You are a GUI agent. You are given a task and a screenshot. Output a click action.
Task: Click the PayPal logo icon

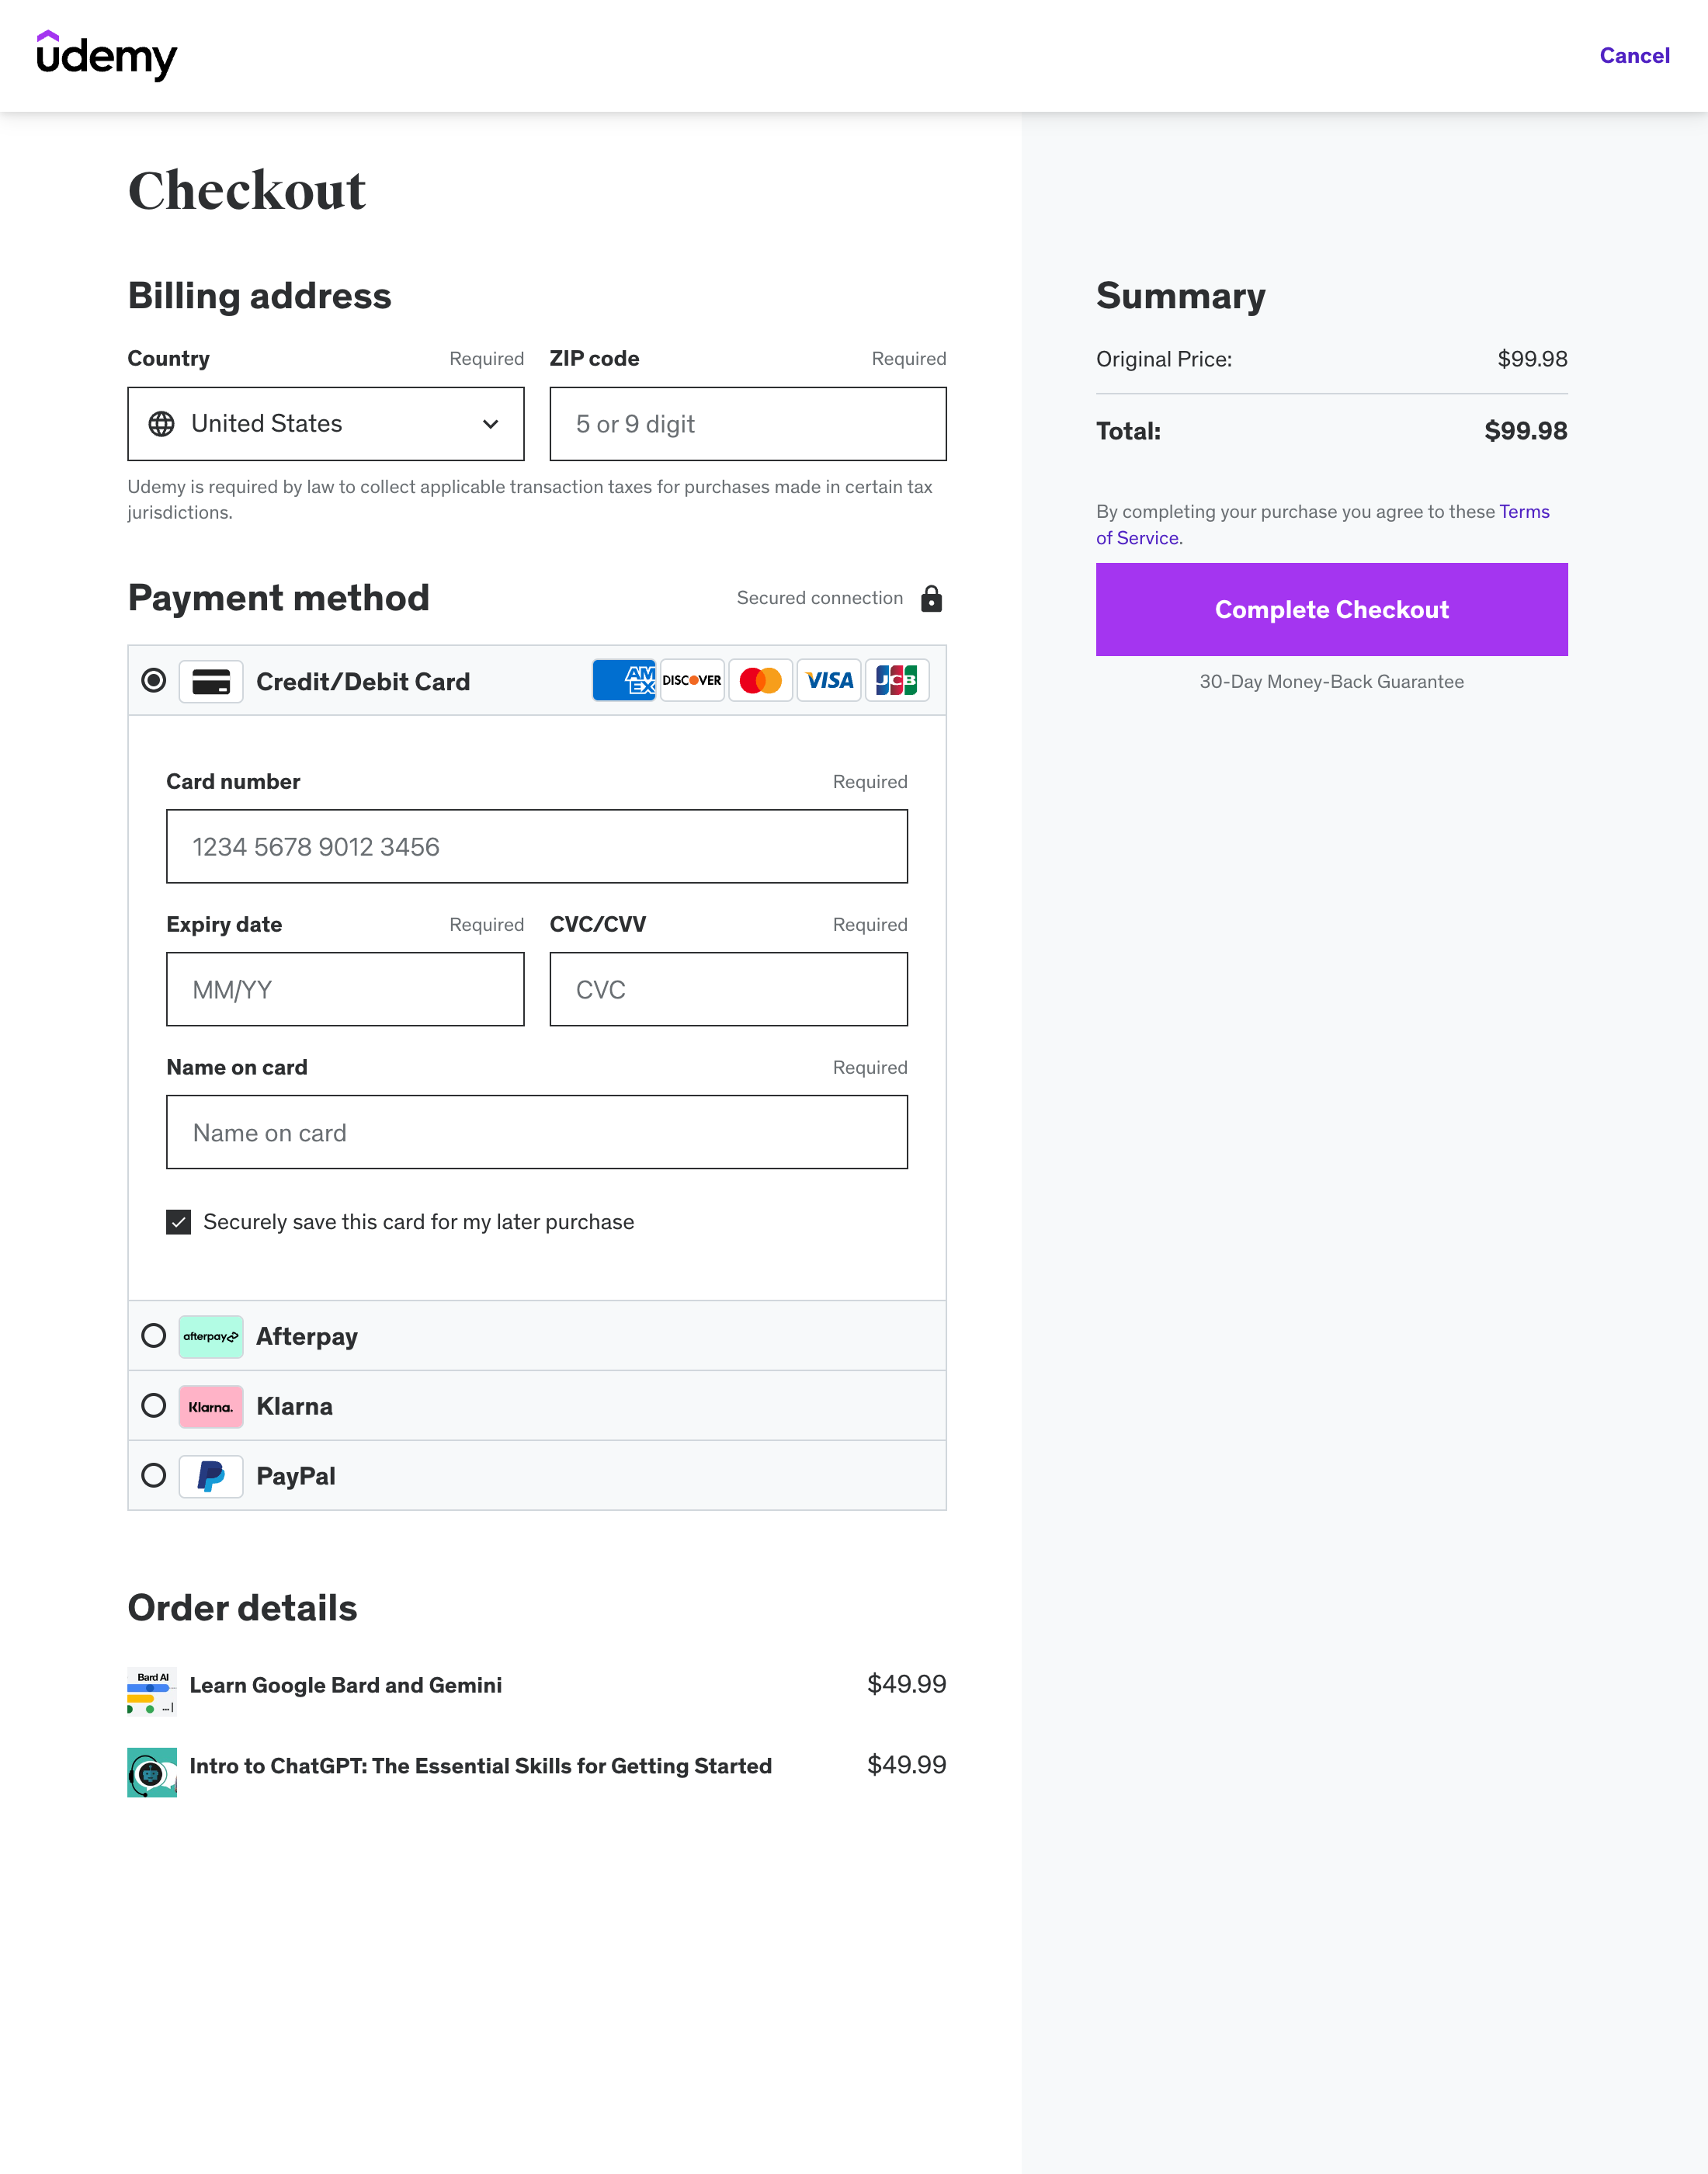[x=211, y=1476]
